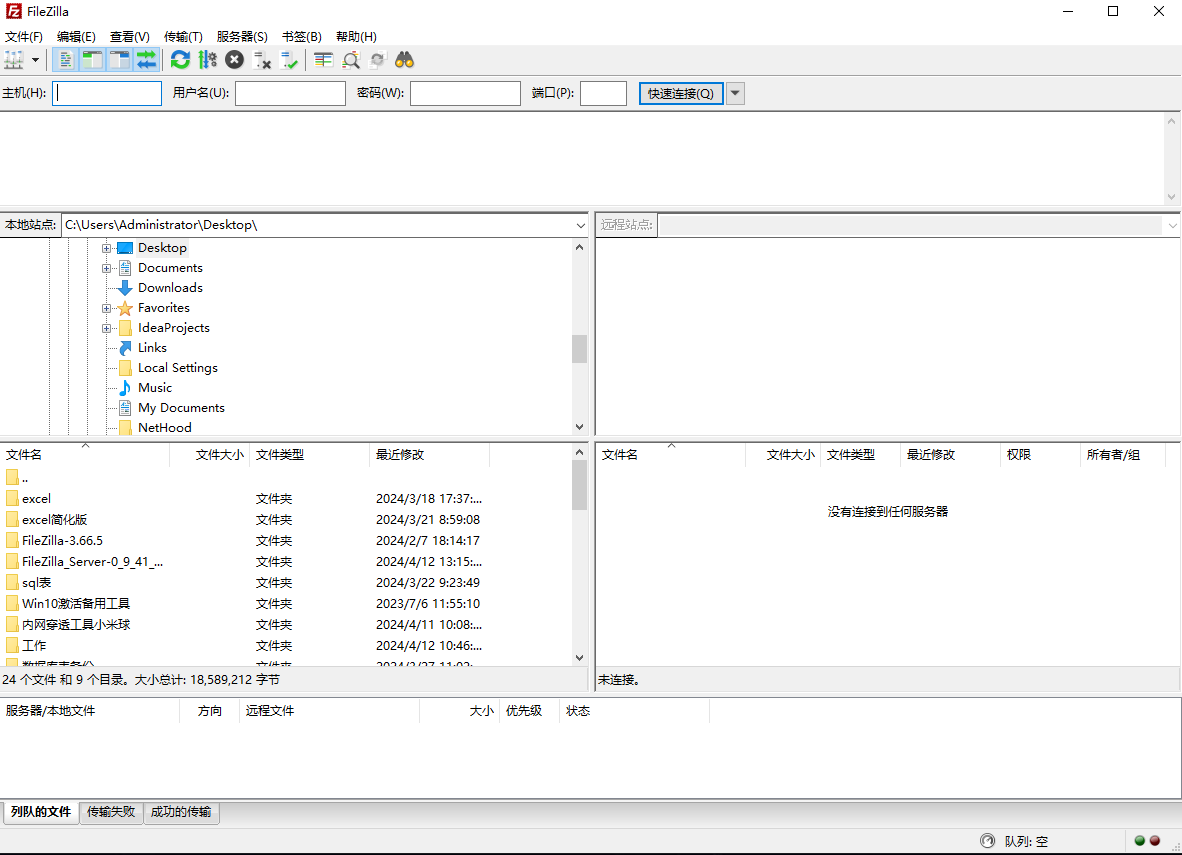
Task: Open the quick connect history dropdown arrow
Action: 735,93
